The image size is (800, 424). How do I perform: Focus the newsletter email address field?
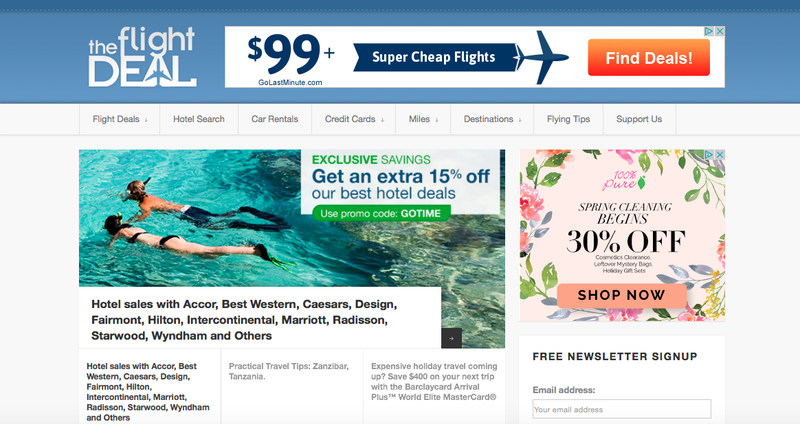(621, 409)
